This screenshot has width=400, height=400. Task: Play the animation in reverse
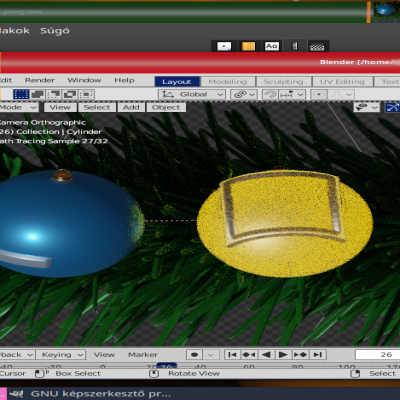point(266,355)
